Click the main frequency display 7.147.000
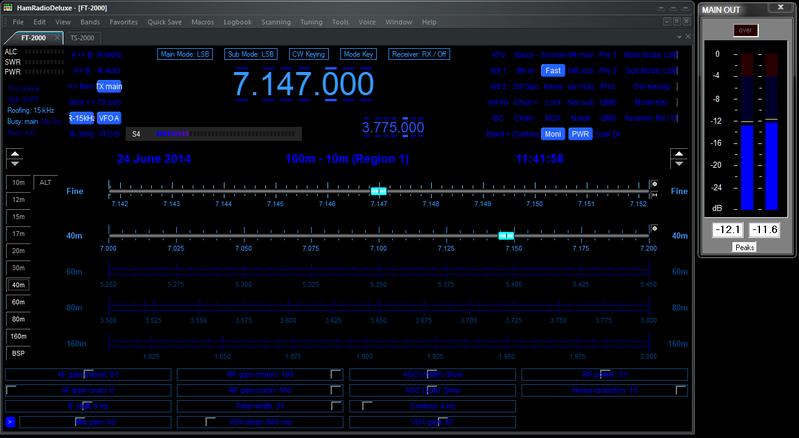Screen dimensions: 799x438 [x=304, y=84]
